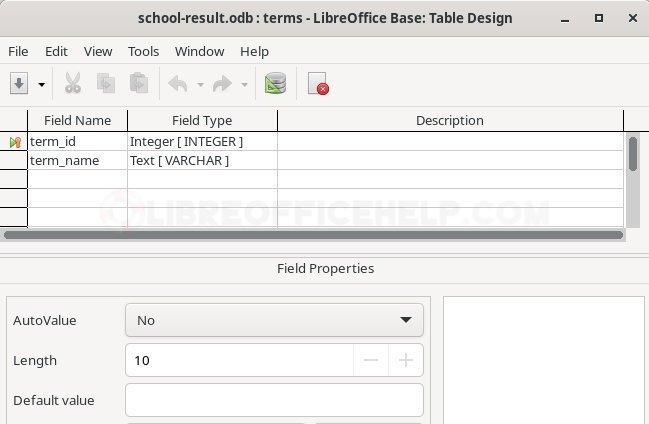The image size is (649, 424).
Task: Open the Edit menu
Action: [x=56, y=51]
